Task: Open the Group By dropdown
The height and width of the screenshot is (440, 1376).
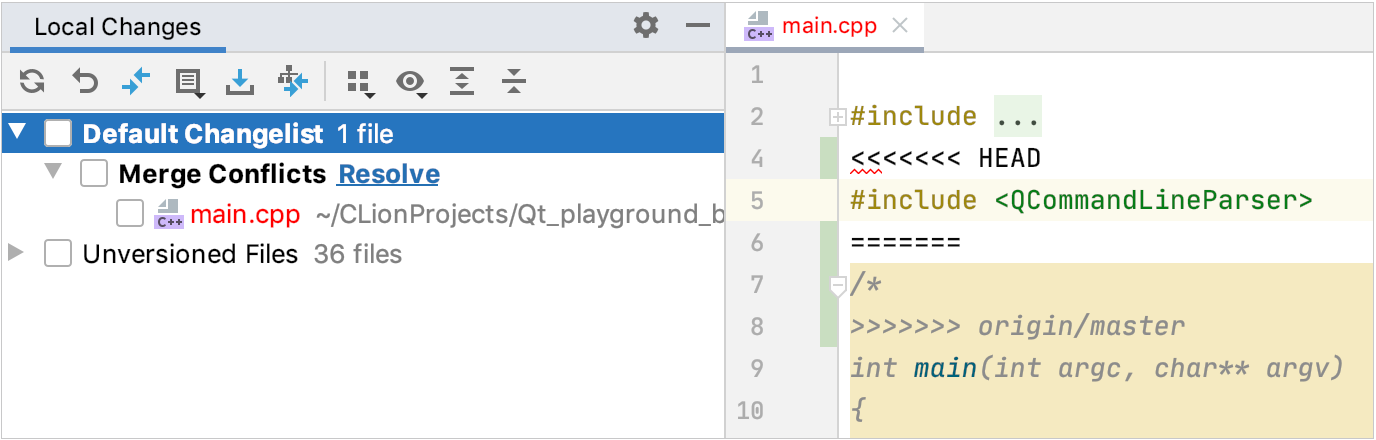Action: click(360, 82)
